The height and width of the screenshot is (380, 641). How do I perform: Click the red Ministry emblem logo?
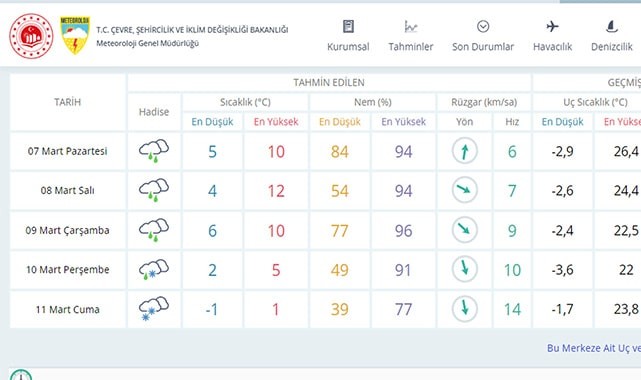point(31,36)
